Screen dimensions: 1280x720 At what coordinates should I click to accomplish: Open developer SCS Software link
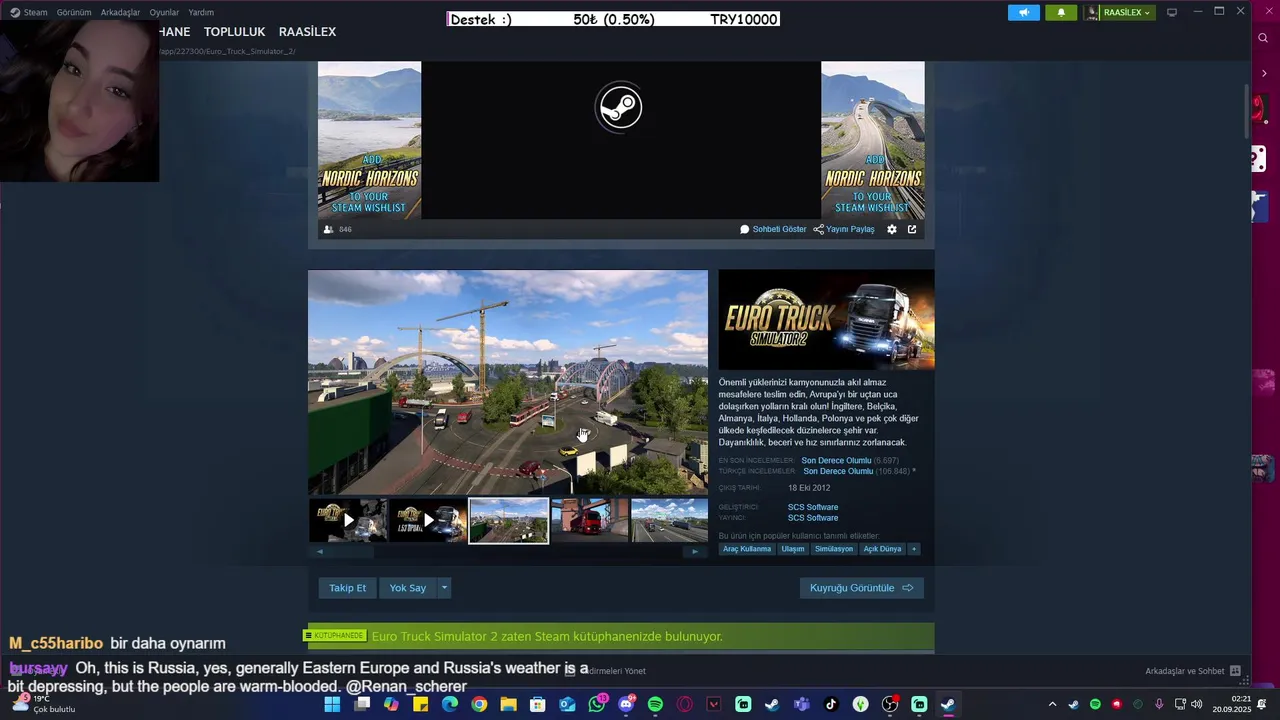click(813, 507)
